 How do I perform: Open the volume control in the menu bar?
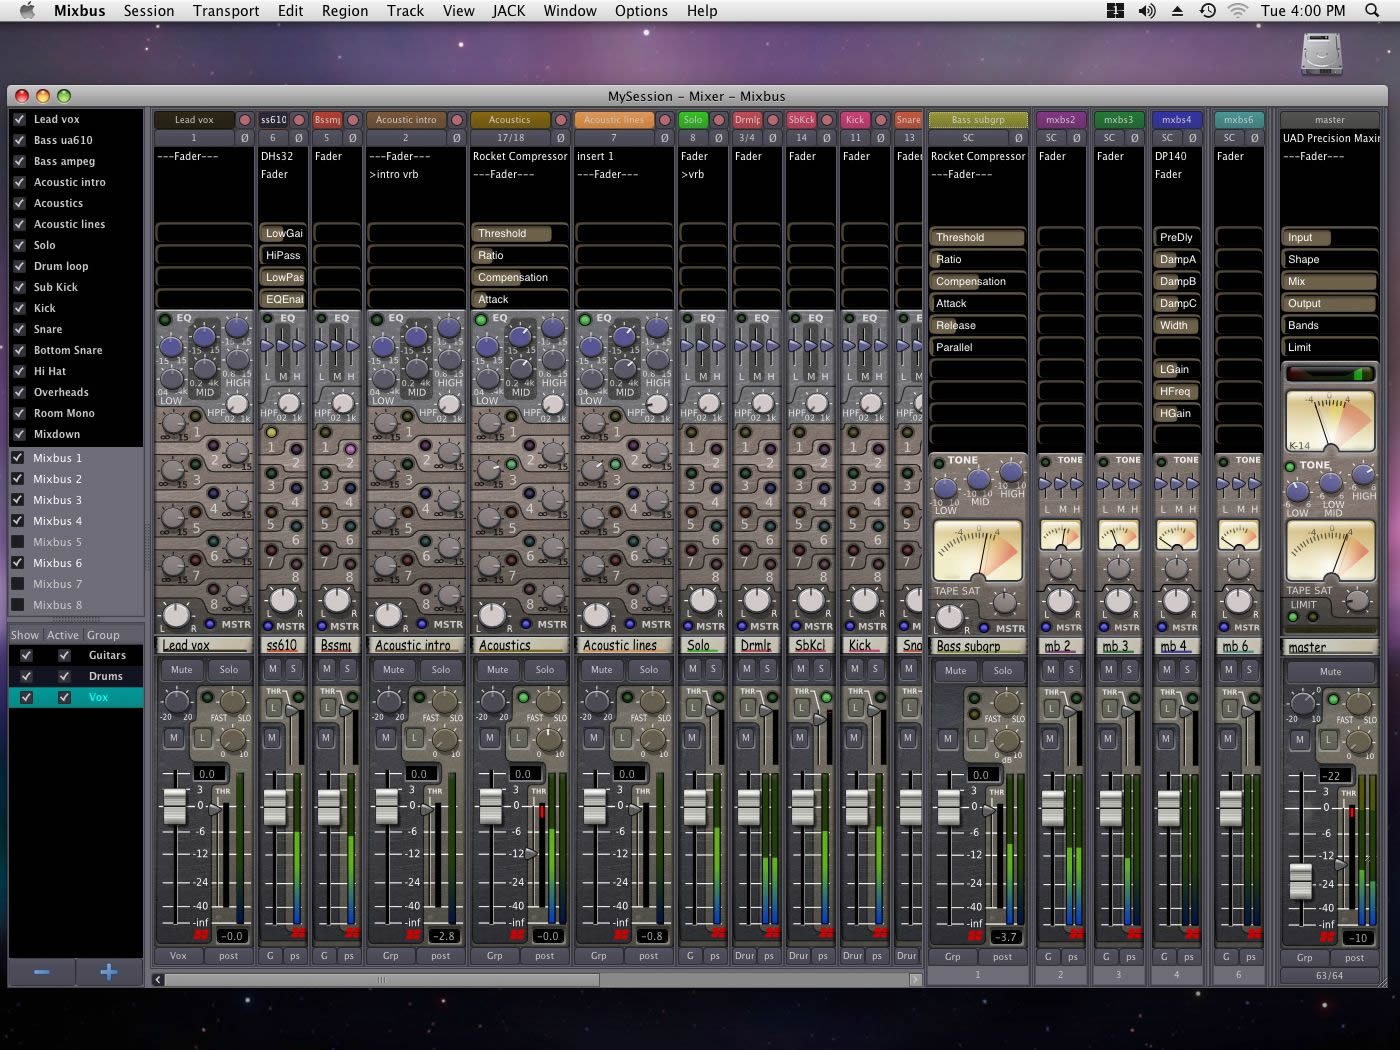pyautogui.click(x=1147, y=11)
